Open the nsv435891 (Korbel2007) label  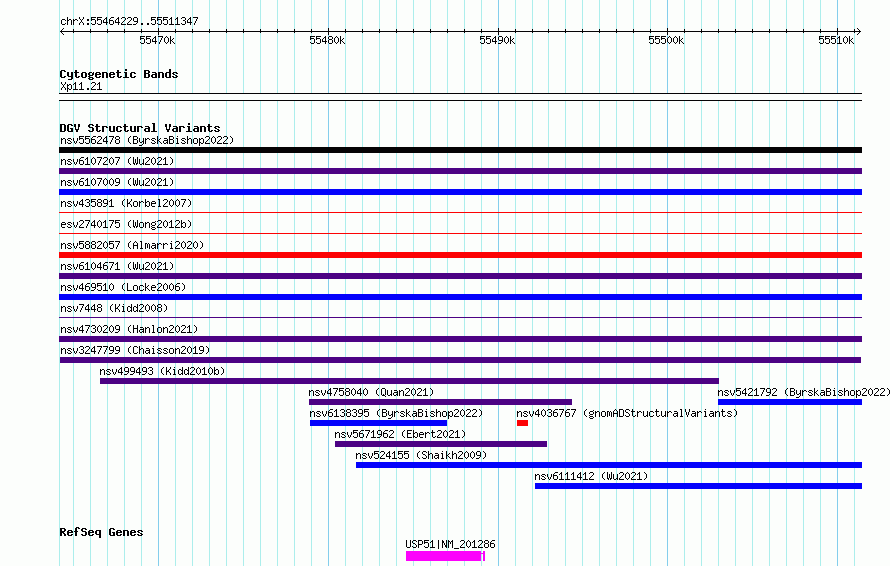(126, 203)
